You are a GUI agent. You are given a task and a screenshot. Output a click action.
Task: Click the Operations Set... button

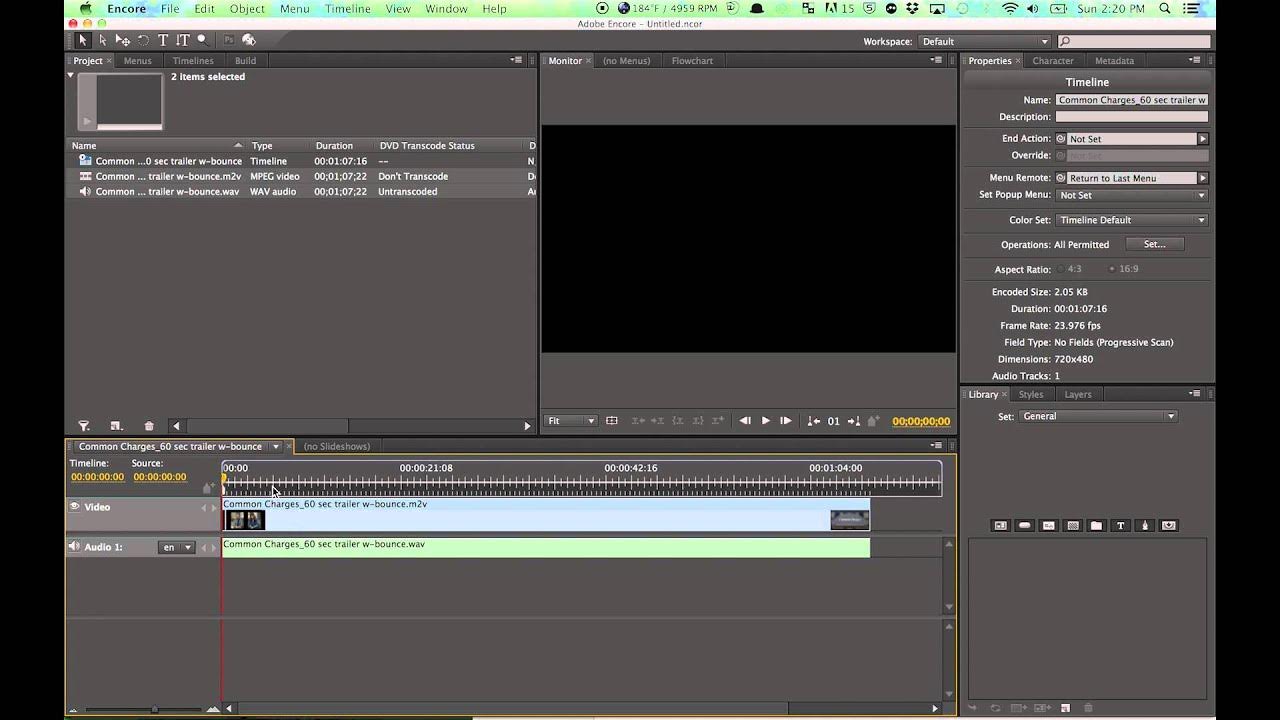coord(1154,244)
